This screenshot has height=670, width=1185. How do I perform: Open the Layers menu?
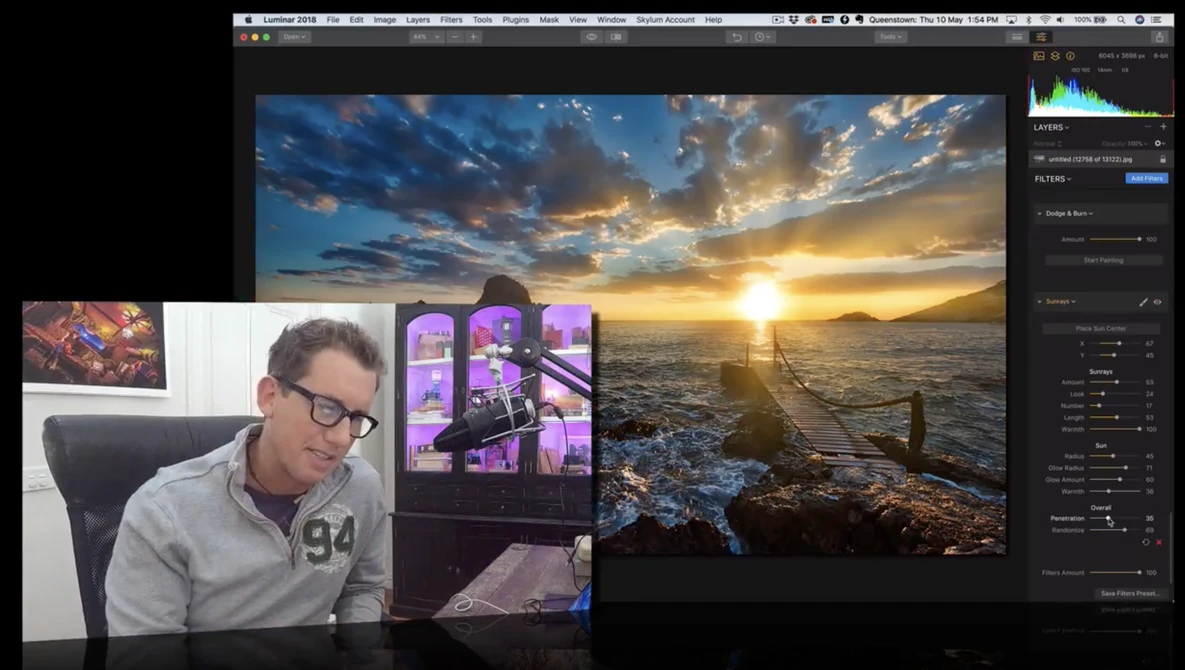tap(417, 20)
